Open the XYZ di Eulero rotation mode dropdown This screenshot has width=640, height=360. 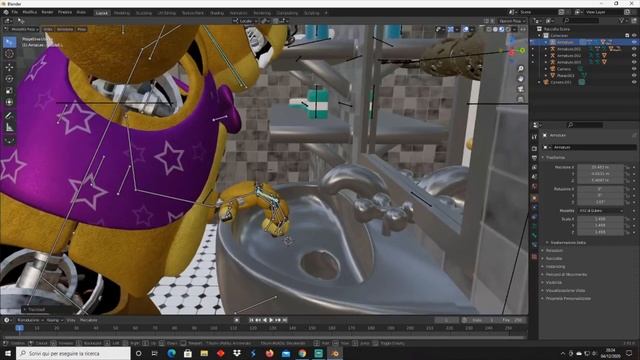click(601, 211)
